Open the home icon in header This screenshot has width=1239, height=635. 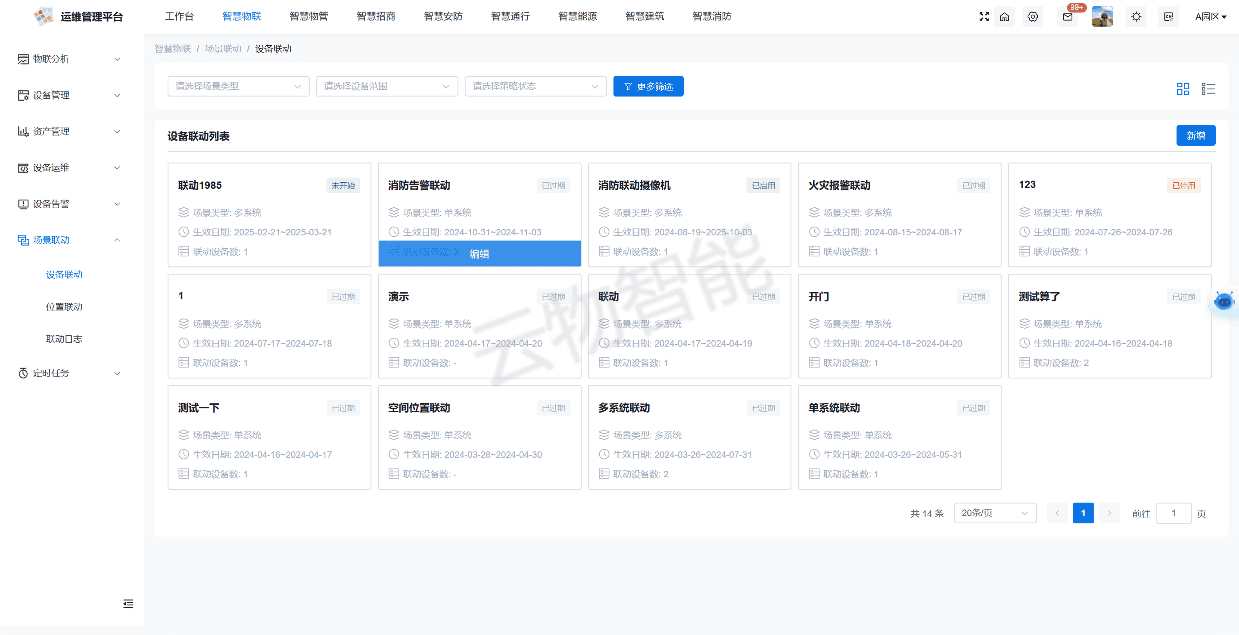pyautogui.click(x=1004, y=17)
